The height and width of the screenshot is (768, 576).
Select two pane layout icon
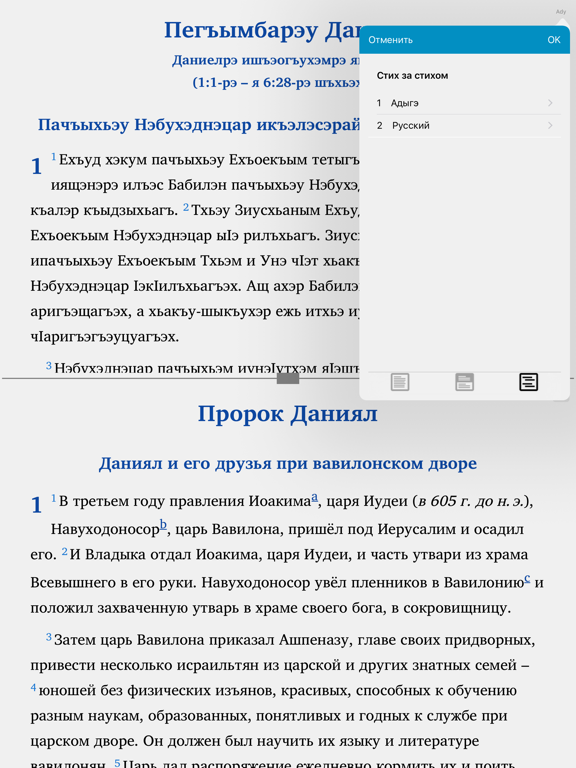pyautogui.click(x=464, y=382)
